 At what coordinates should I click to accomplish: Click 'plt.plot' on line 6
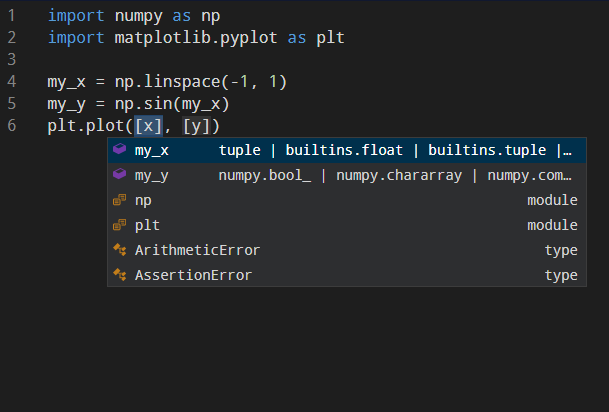click(85, 126)
